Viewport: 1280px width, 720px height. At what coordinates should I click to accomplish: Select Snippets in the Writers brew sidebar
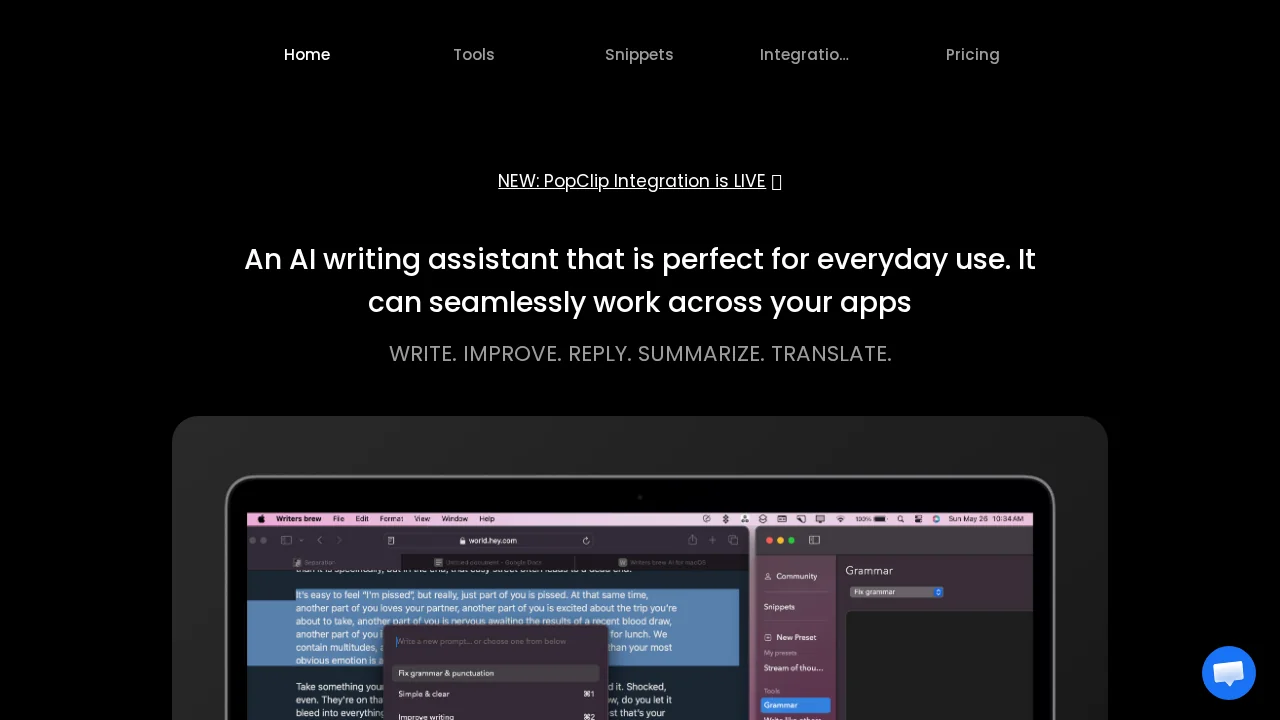pos(779,607)
